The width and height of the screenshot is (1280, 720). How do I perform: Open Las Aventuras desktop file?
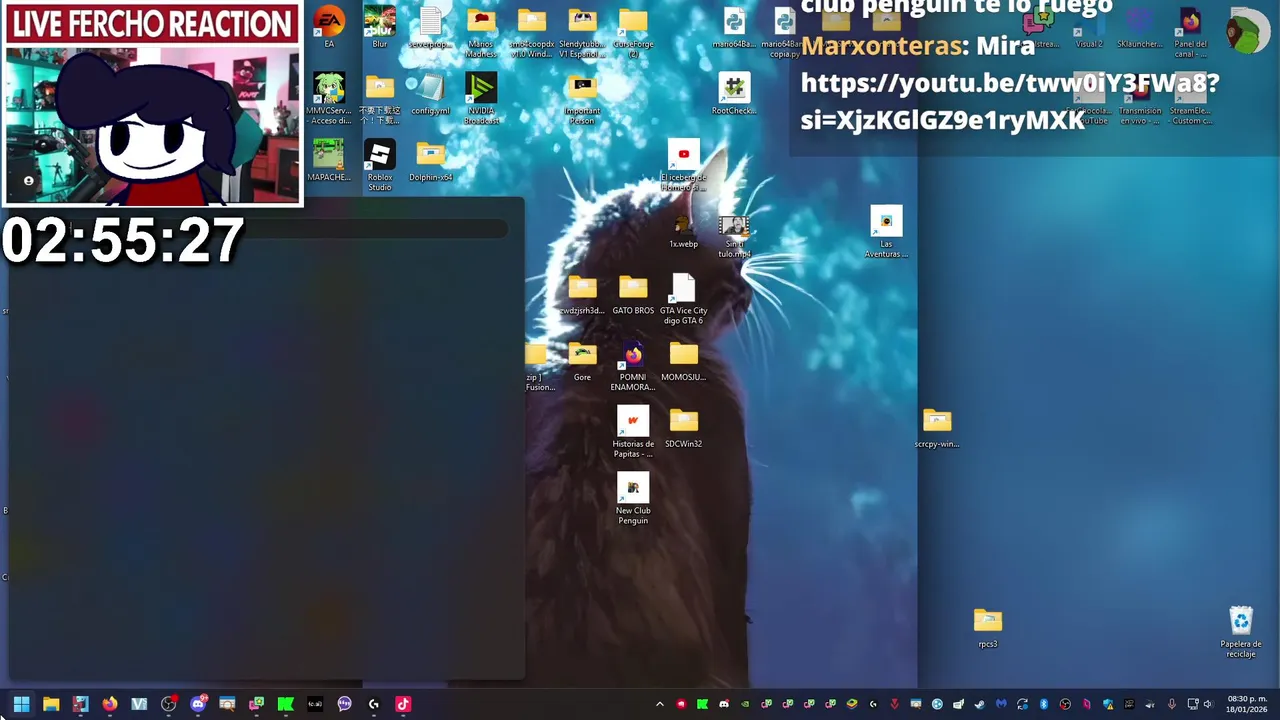886,232
